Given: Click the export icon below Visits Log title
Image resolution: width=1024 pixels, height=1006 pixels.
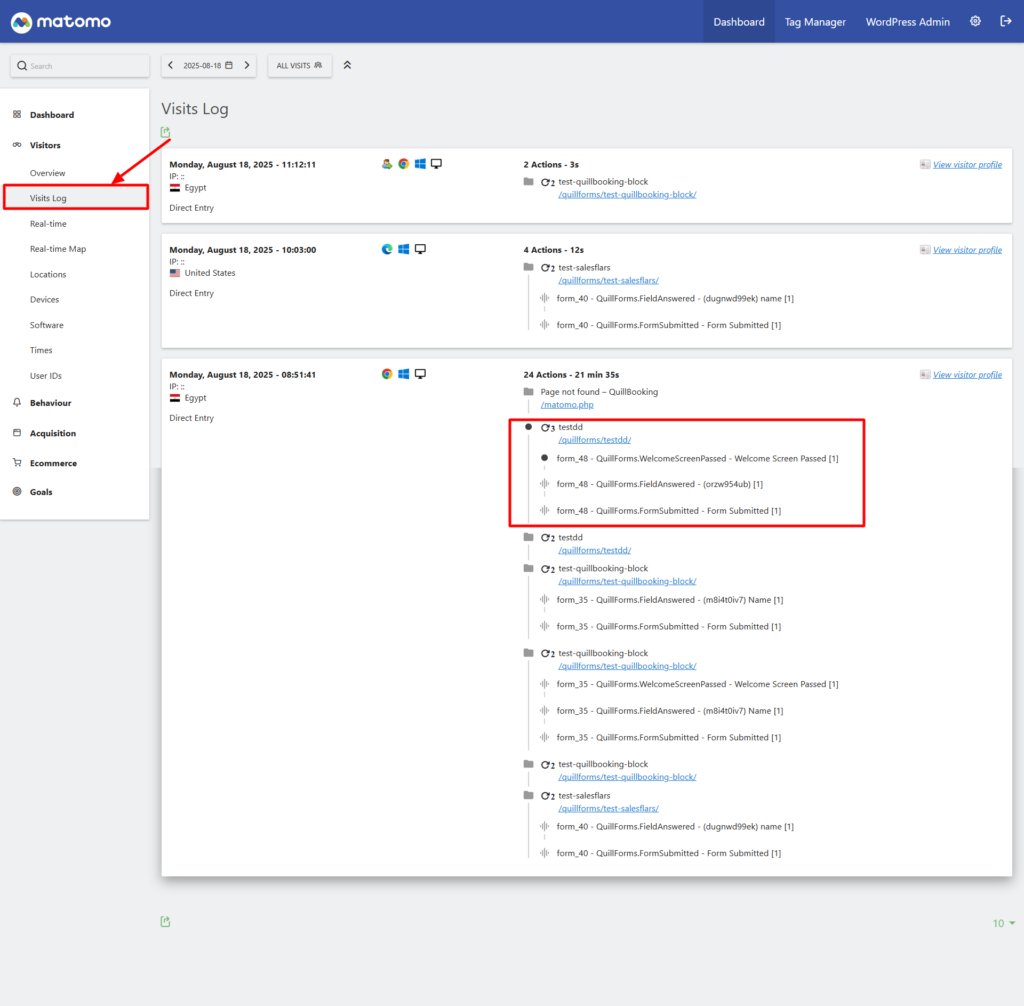Looking at the screenshot, I should pyautogui.click(x=165, y=133).
